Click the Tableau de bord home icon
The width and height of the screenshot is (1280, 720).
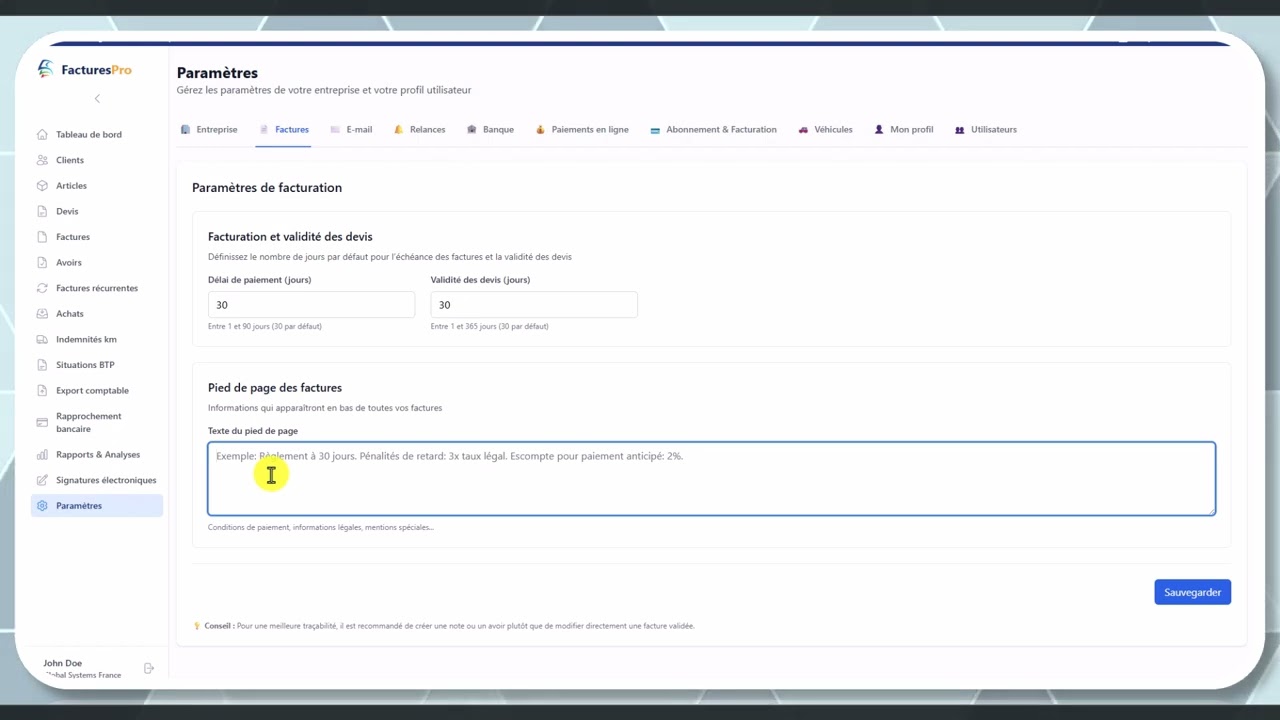pos(42,134)
